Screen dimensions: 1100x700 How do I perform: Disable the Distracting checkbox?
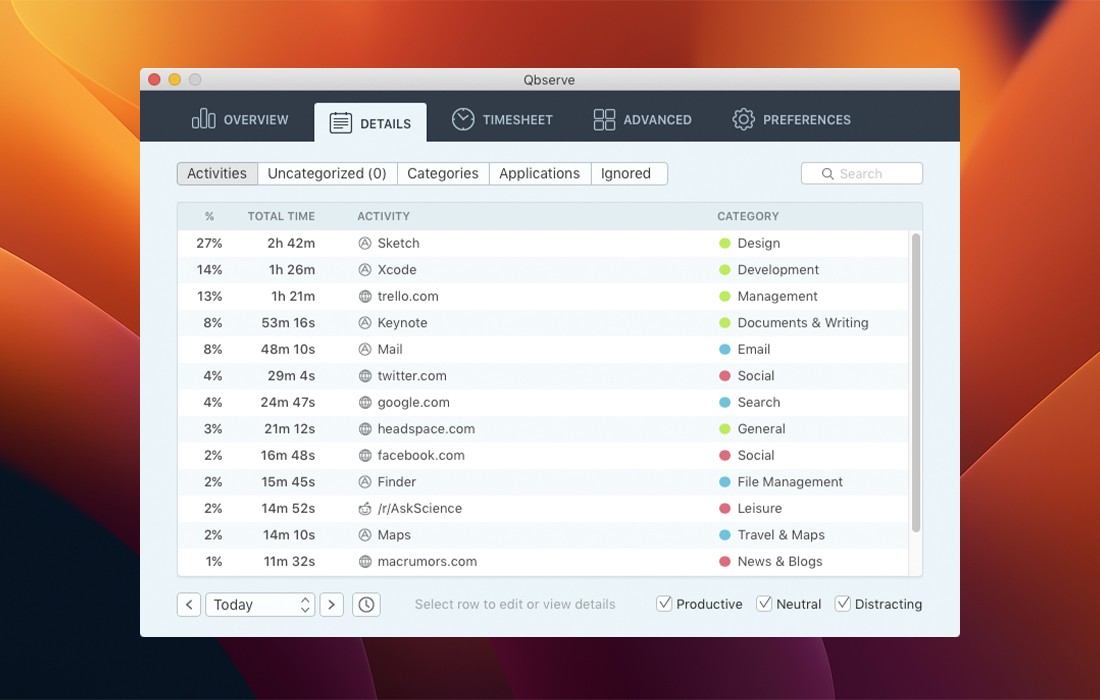pos(843,604)
